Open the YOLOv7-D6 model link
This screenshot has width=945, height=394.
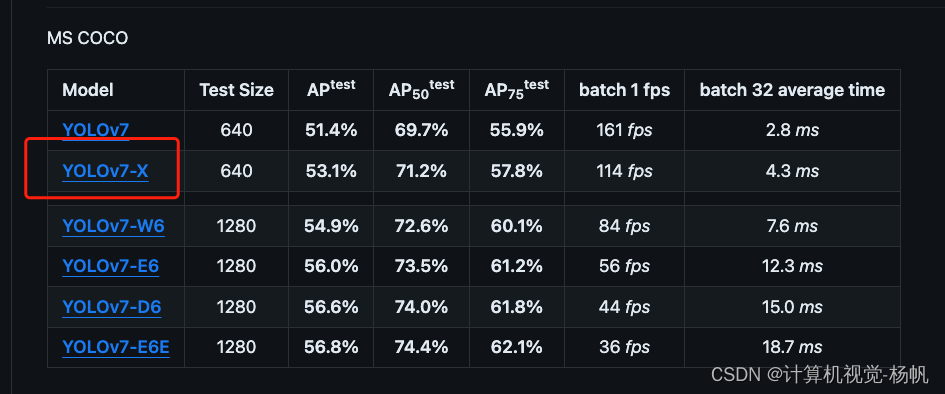(x=111, y=307)
